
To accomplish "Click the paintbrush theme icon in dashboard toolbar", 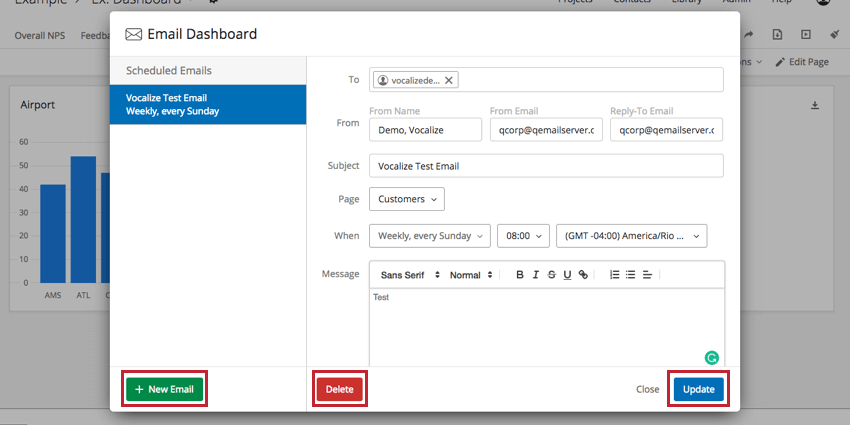I will 835,34.
